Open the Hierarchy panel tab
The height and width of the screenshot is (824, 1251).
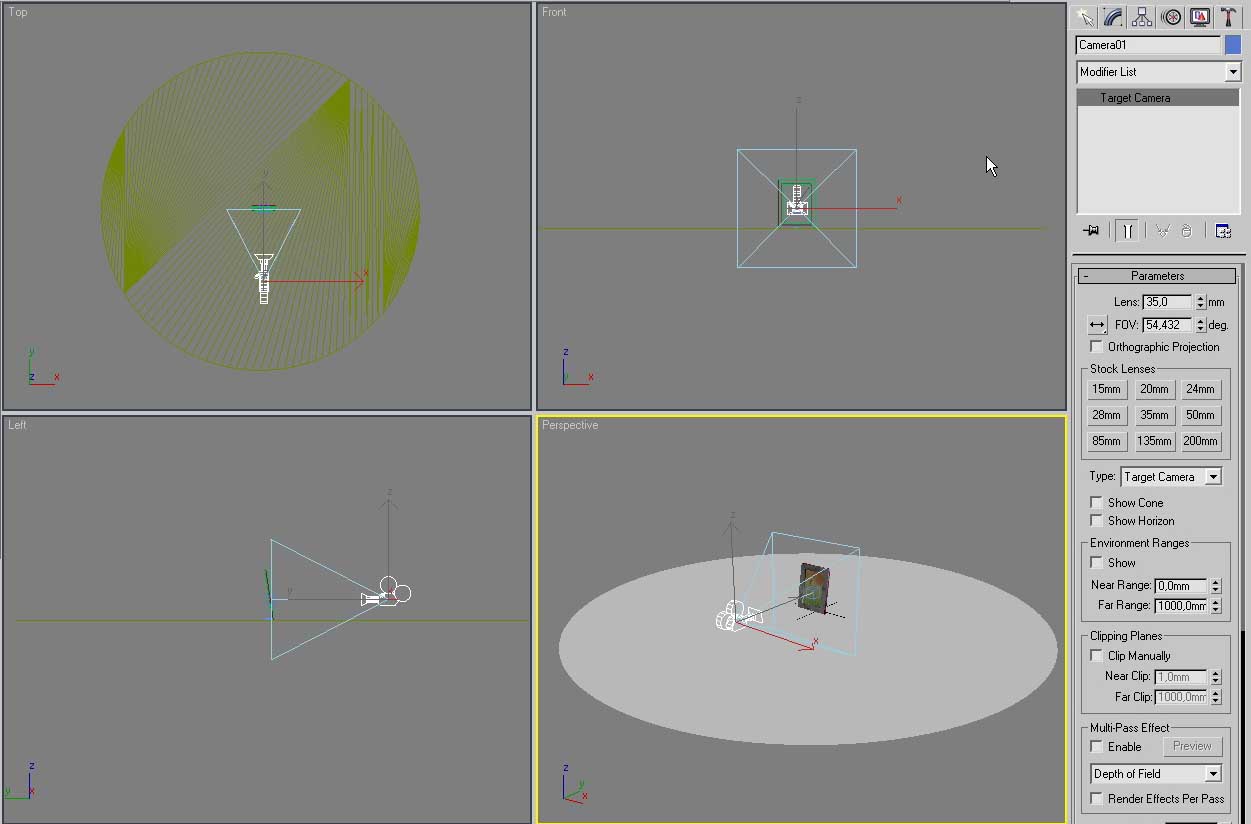pyautogui.click(x=1142, y=17)
